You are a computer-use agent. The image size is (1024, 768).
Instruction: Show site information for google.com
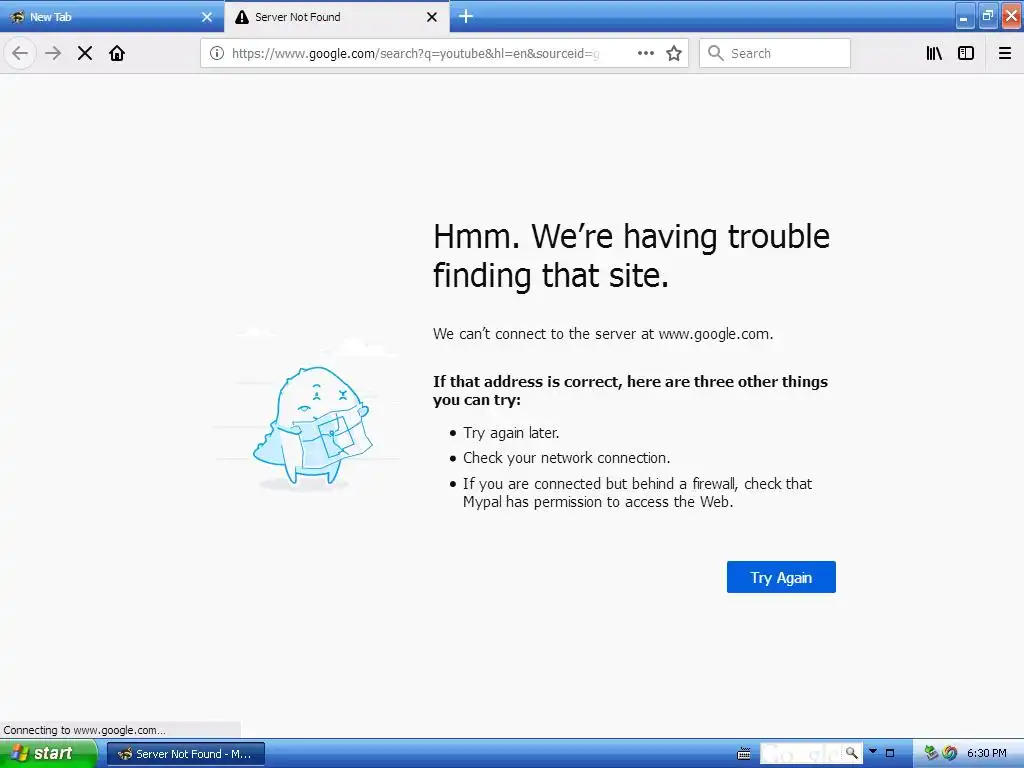(x=217, y=54)
